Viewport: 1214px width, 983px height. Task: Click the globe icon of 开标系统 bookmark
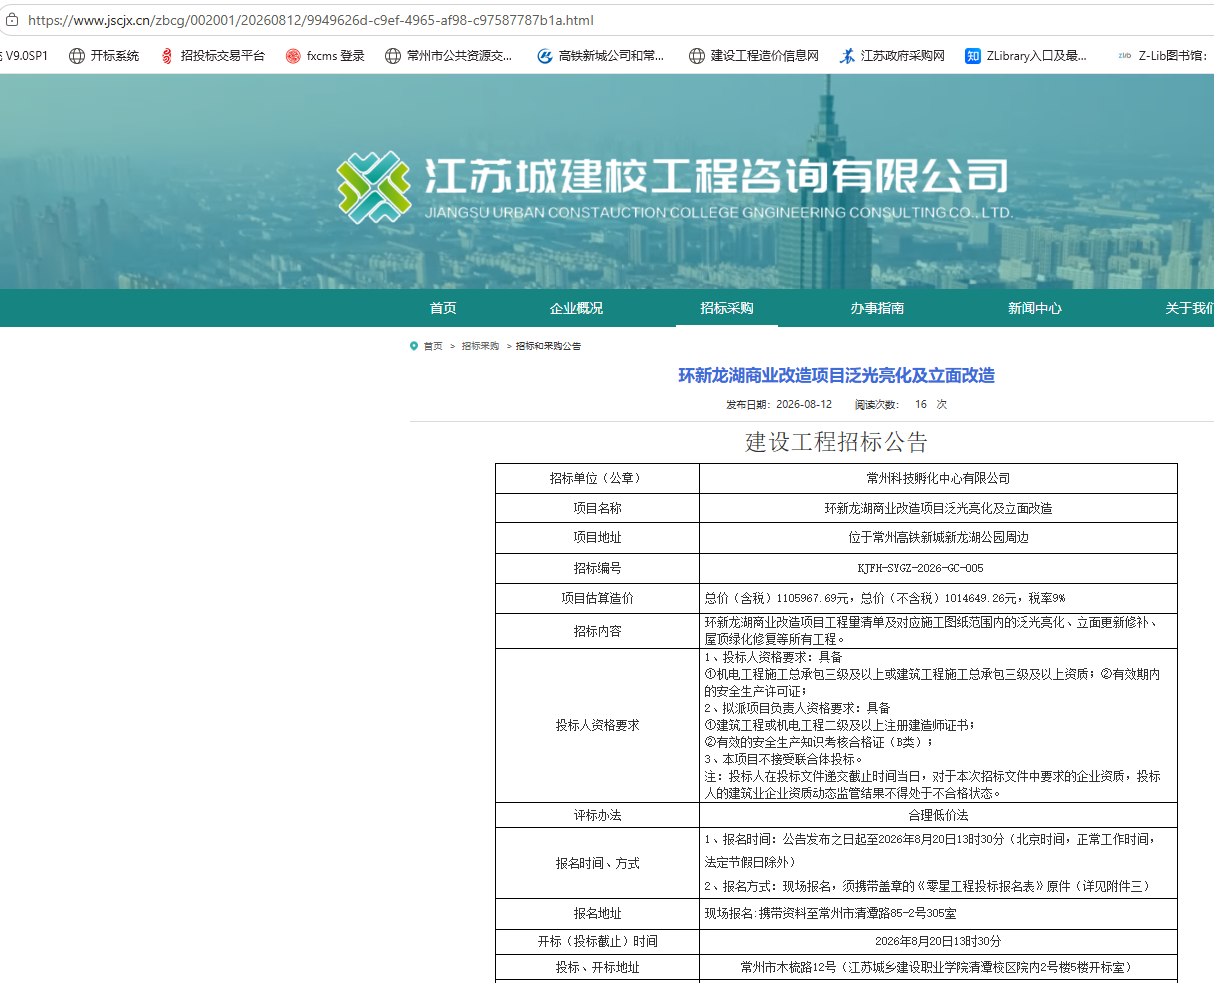point(77,56)
